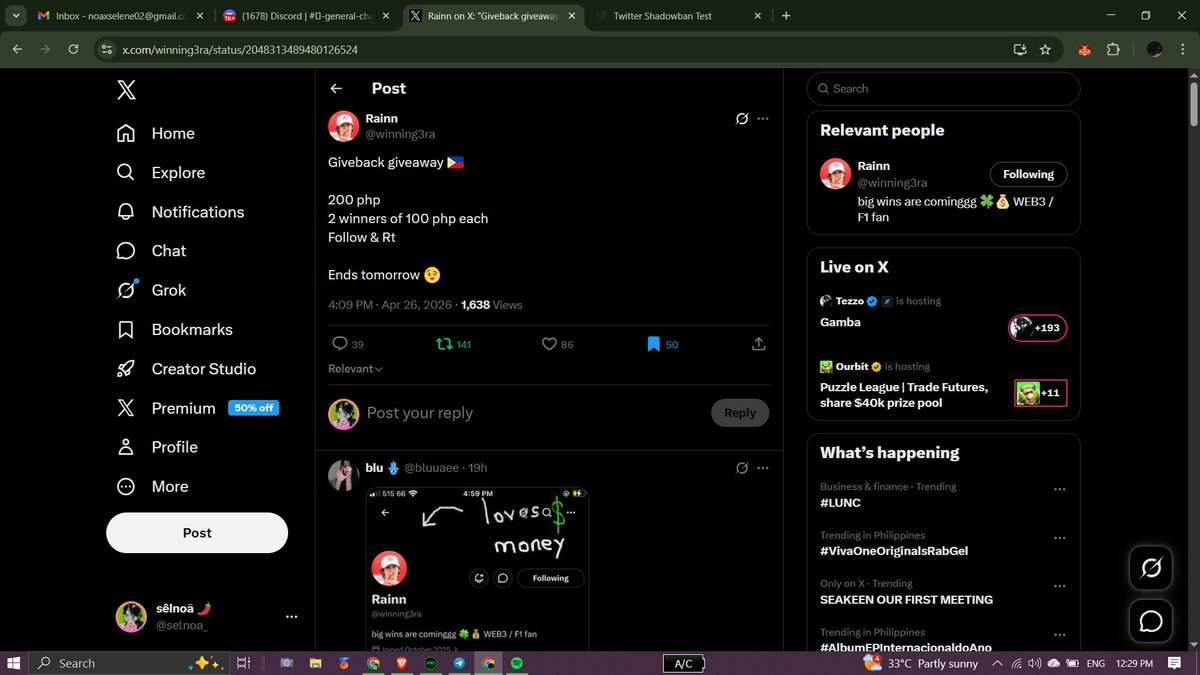Toggle bookmark with 50 count
Image resolution: width=1200 pixels, height=675 pixels.
pos(662,344)
